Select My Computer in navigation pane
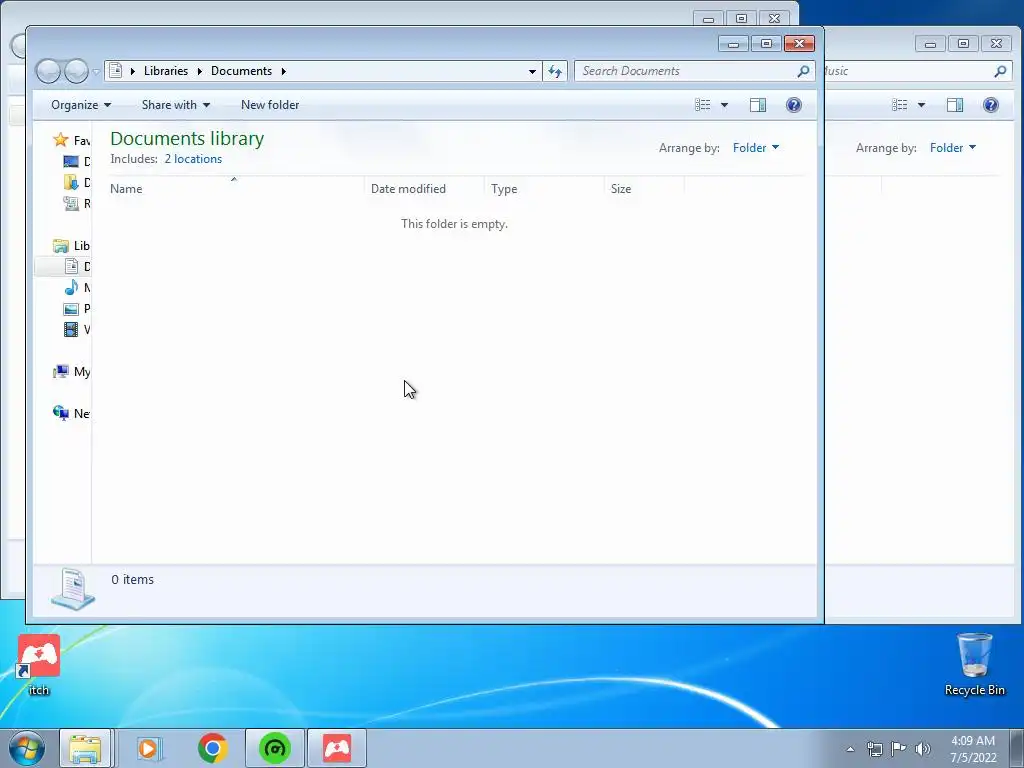 [72, 372]
